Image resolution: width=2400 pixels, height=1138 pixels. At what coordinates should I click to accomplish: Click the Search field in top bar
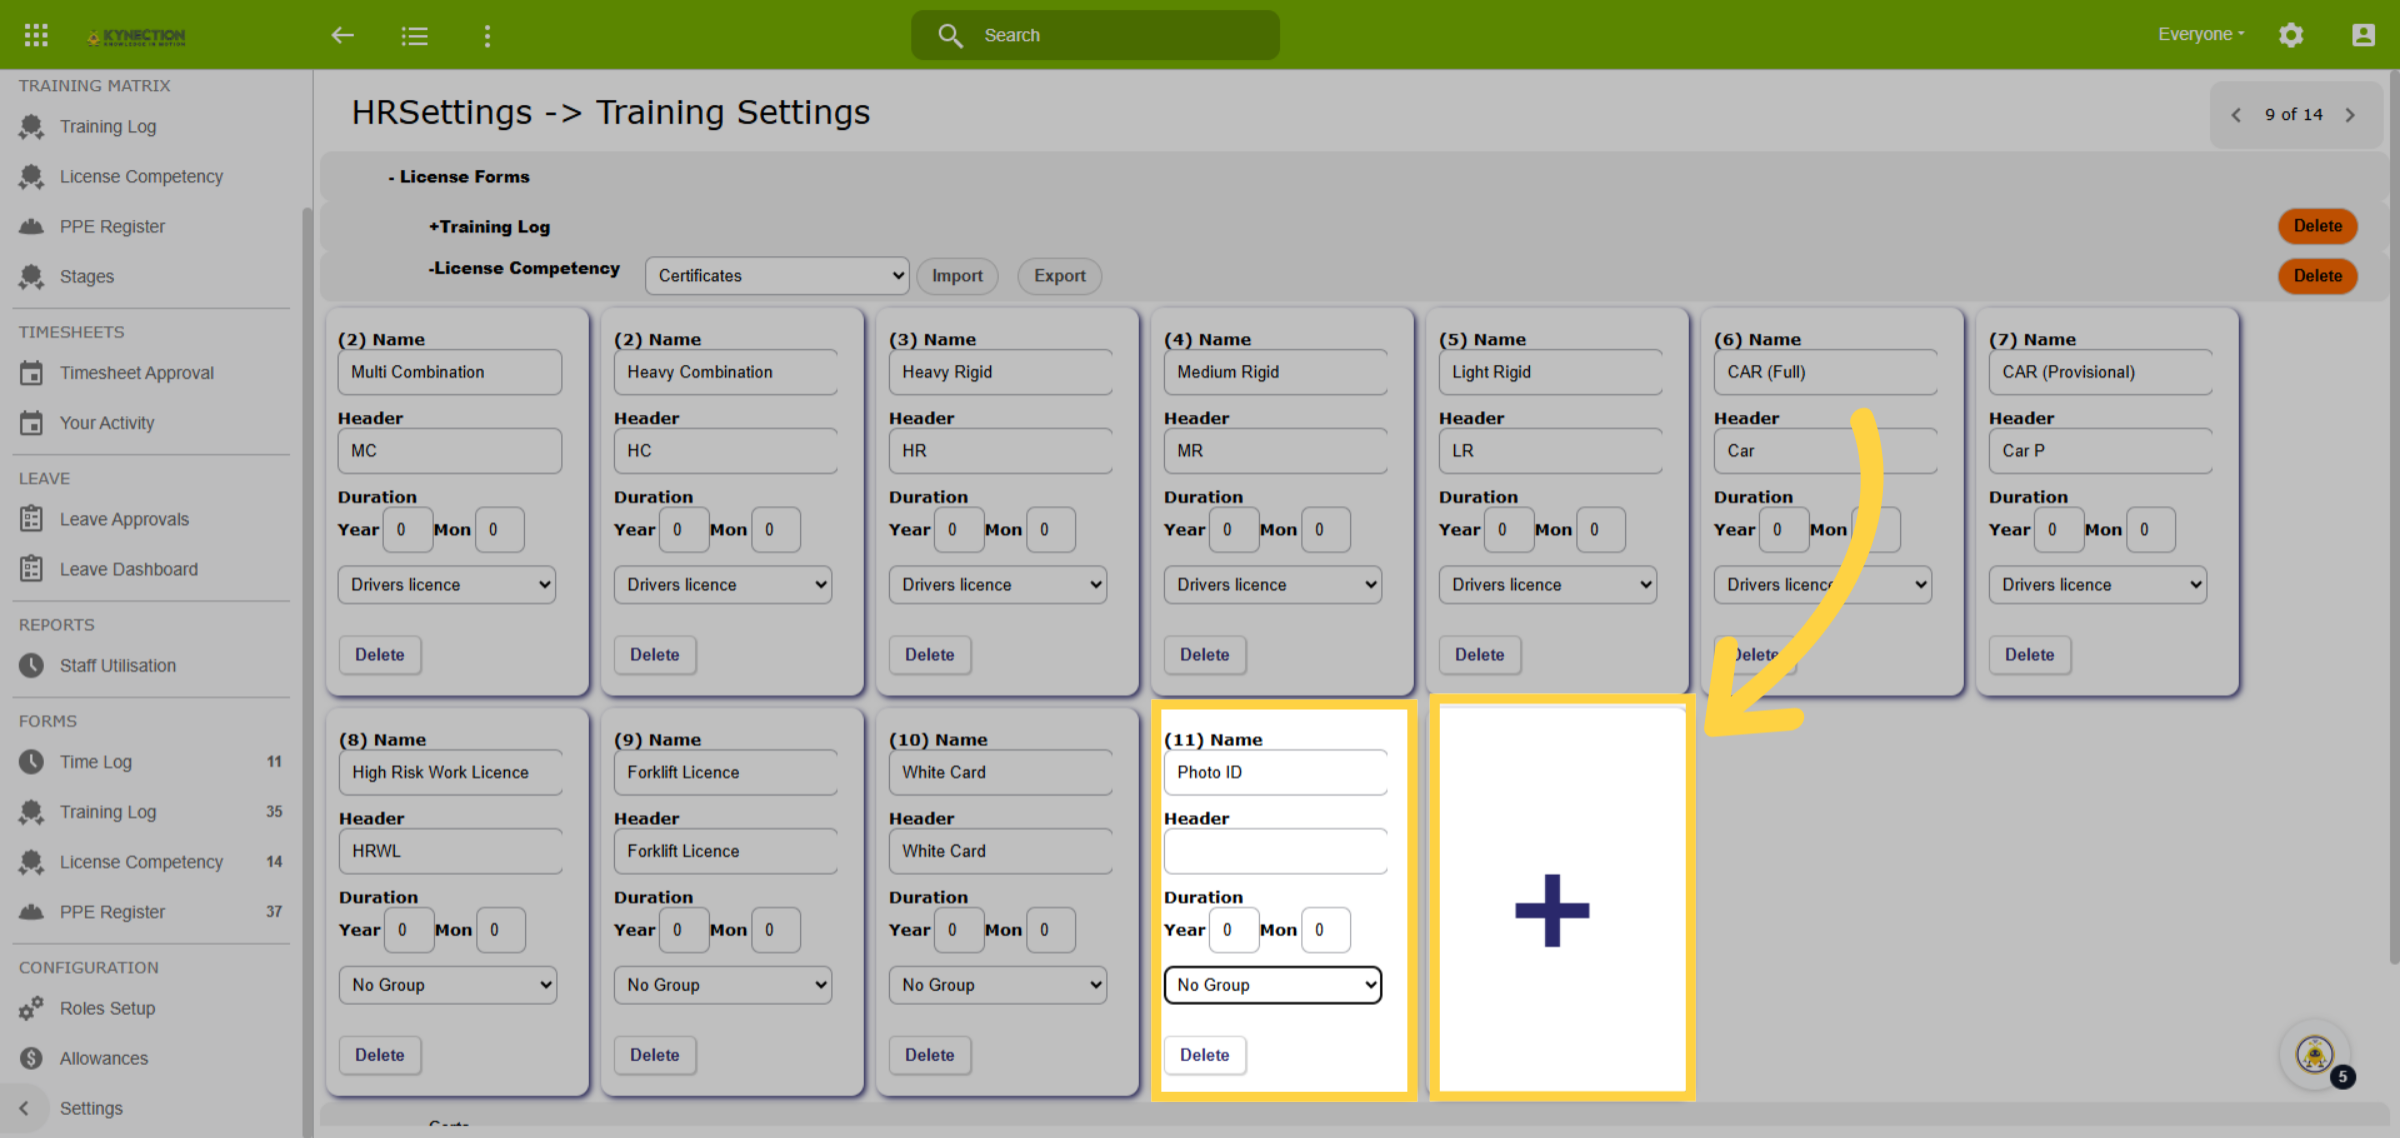1095,35
